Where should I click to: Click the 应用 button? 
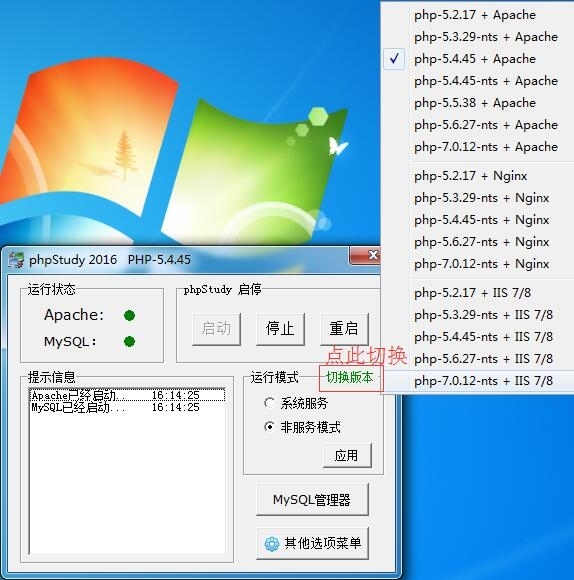pos(347,455)
